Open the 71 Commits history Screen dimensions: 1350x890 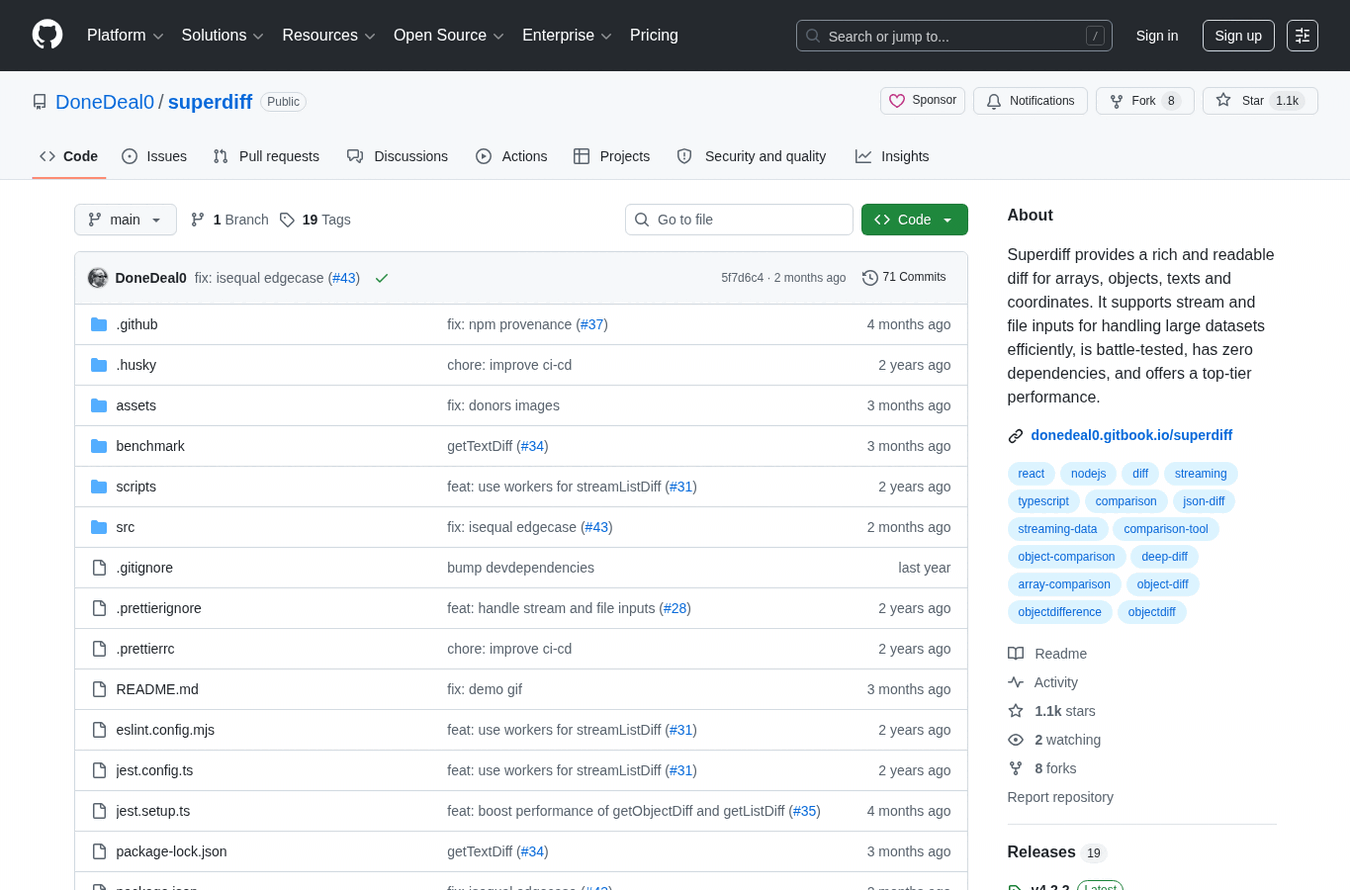904,278
